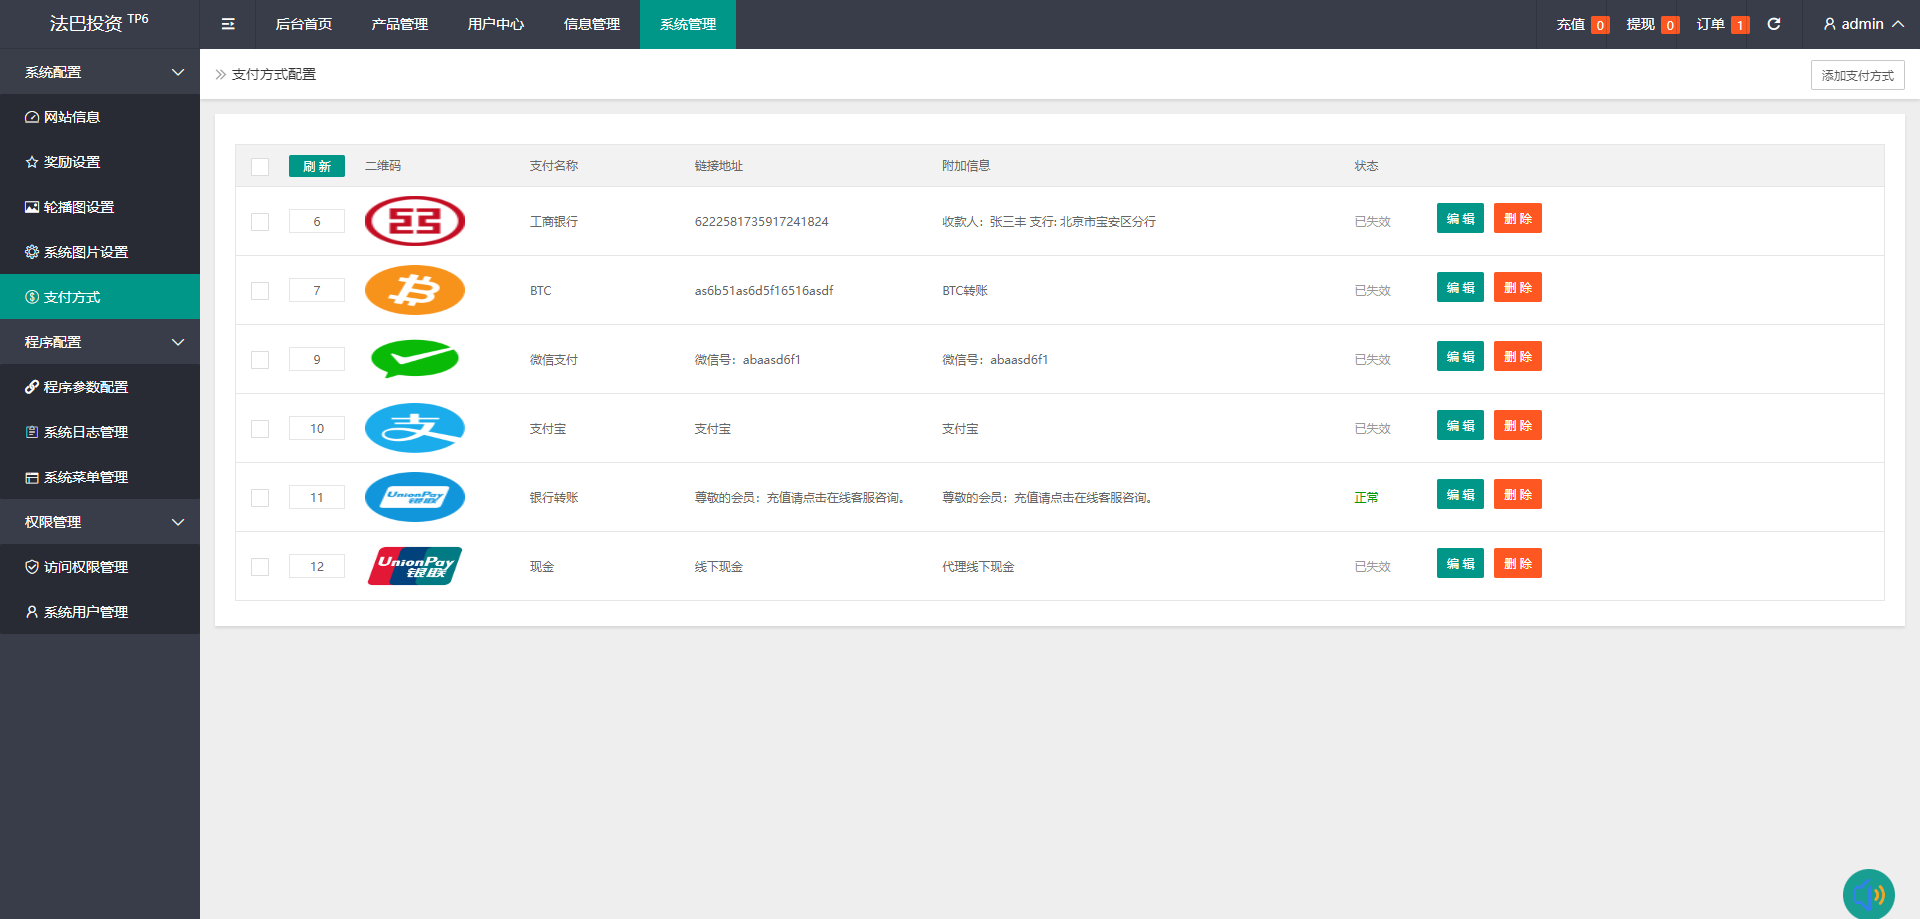The width and height of the screenshot is (1920, 919).
Task: Check the checkbox for the BTC row
Action: (260, 291)
